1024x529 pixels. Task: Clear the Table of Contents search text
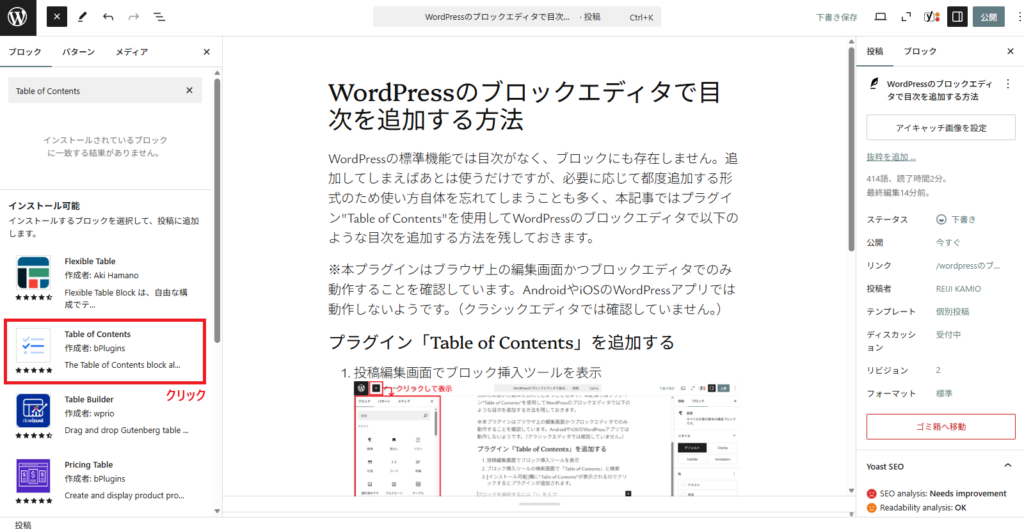point(189,91)
